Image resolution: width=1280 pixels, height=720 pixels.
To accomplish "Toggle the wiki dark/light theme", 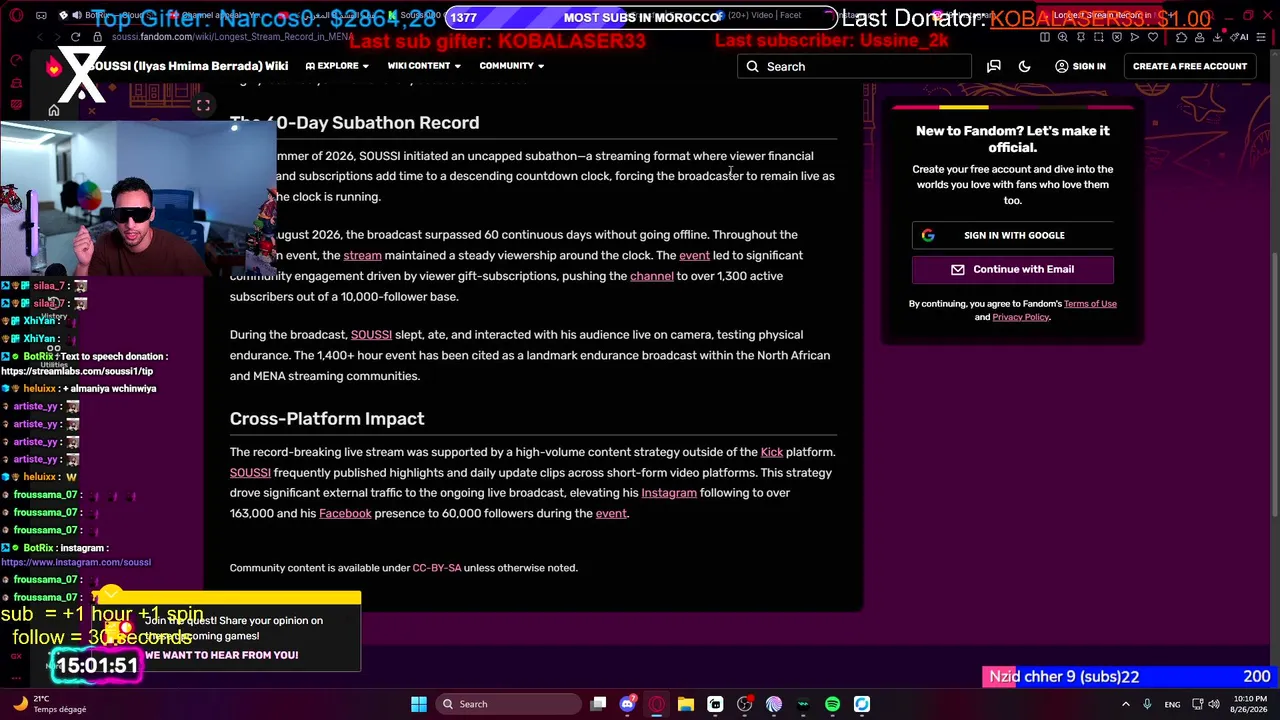I will pyautogui.click(x=1024, y=66).
